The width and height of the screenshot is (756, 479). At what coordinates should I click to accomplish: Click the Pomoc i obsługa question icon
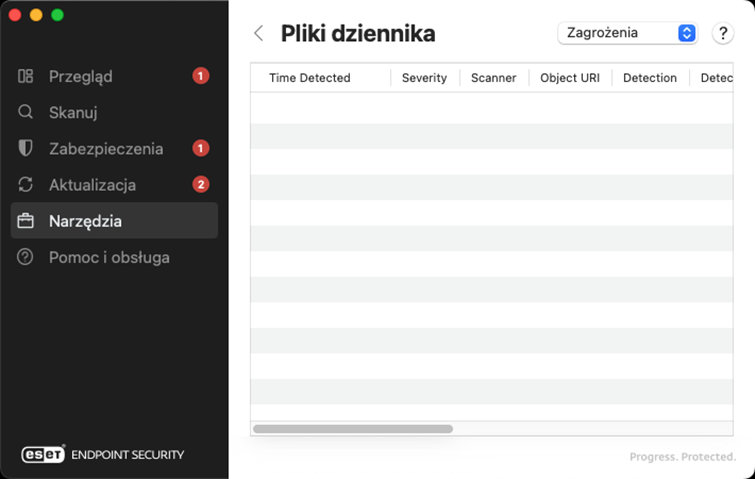click(26, 257)
